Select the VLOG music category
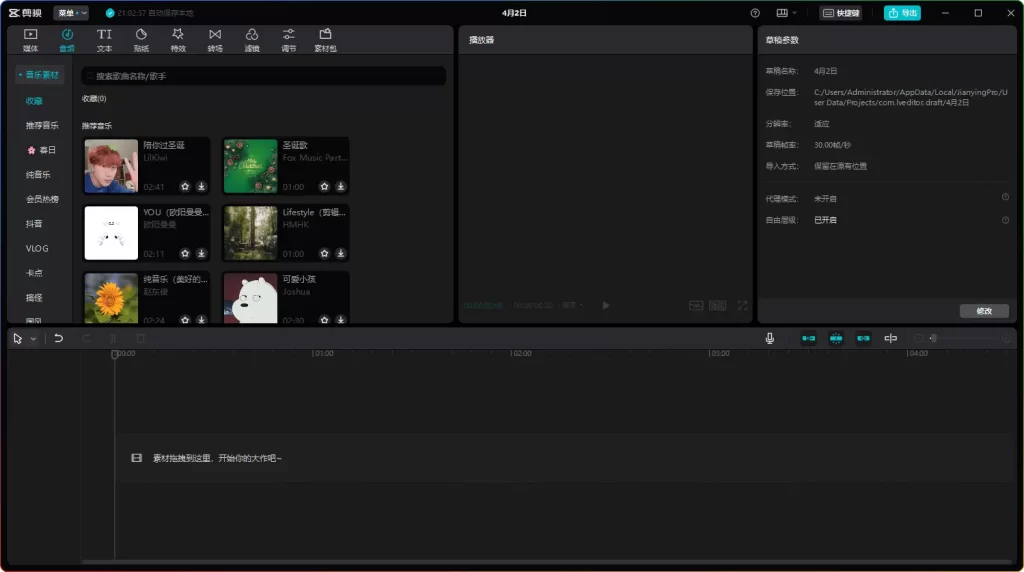Viewport: 1024px width, 572px height. click(x=37, y=249)
